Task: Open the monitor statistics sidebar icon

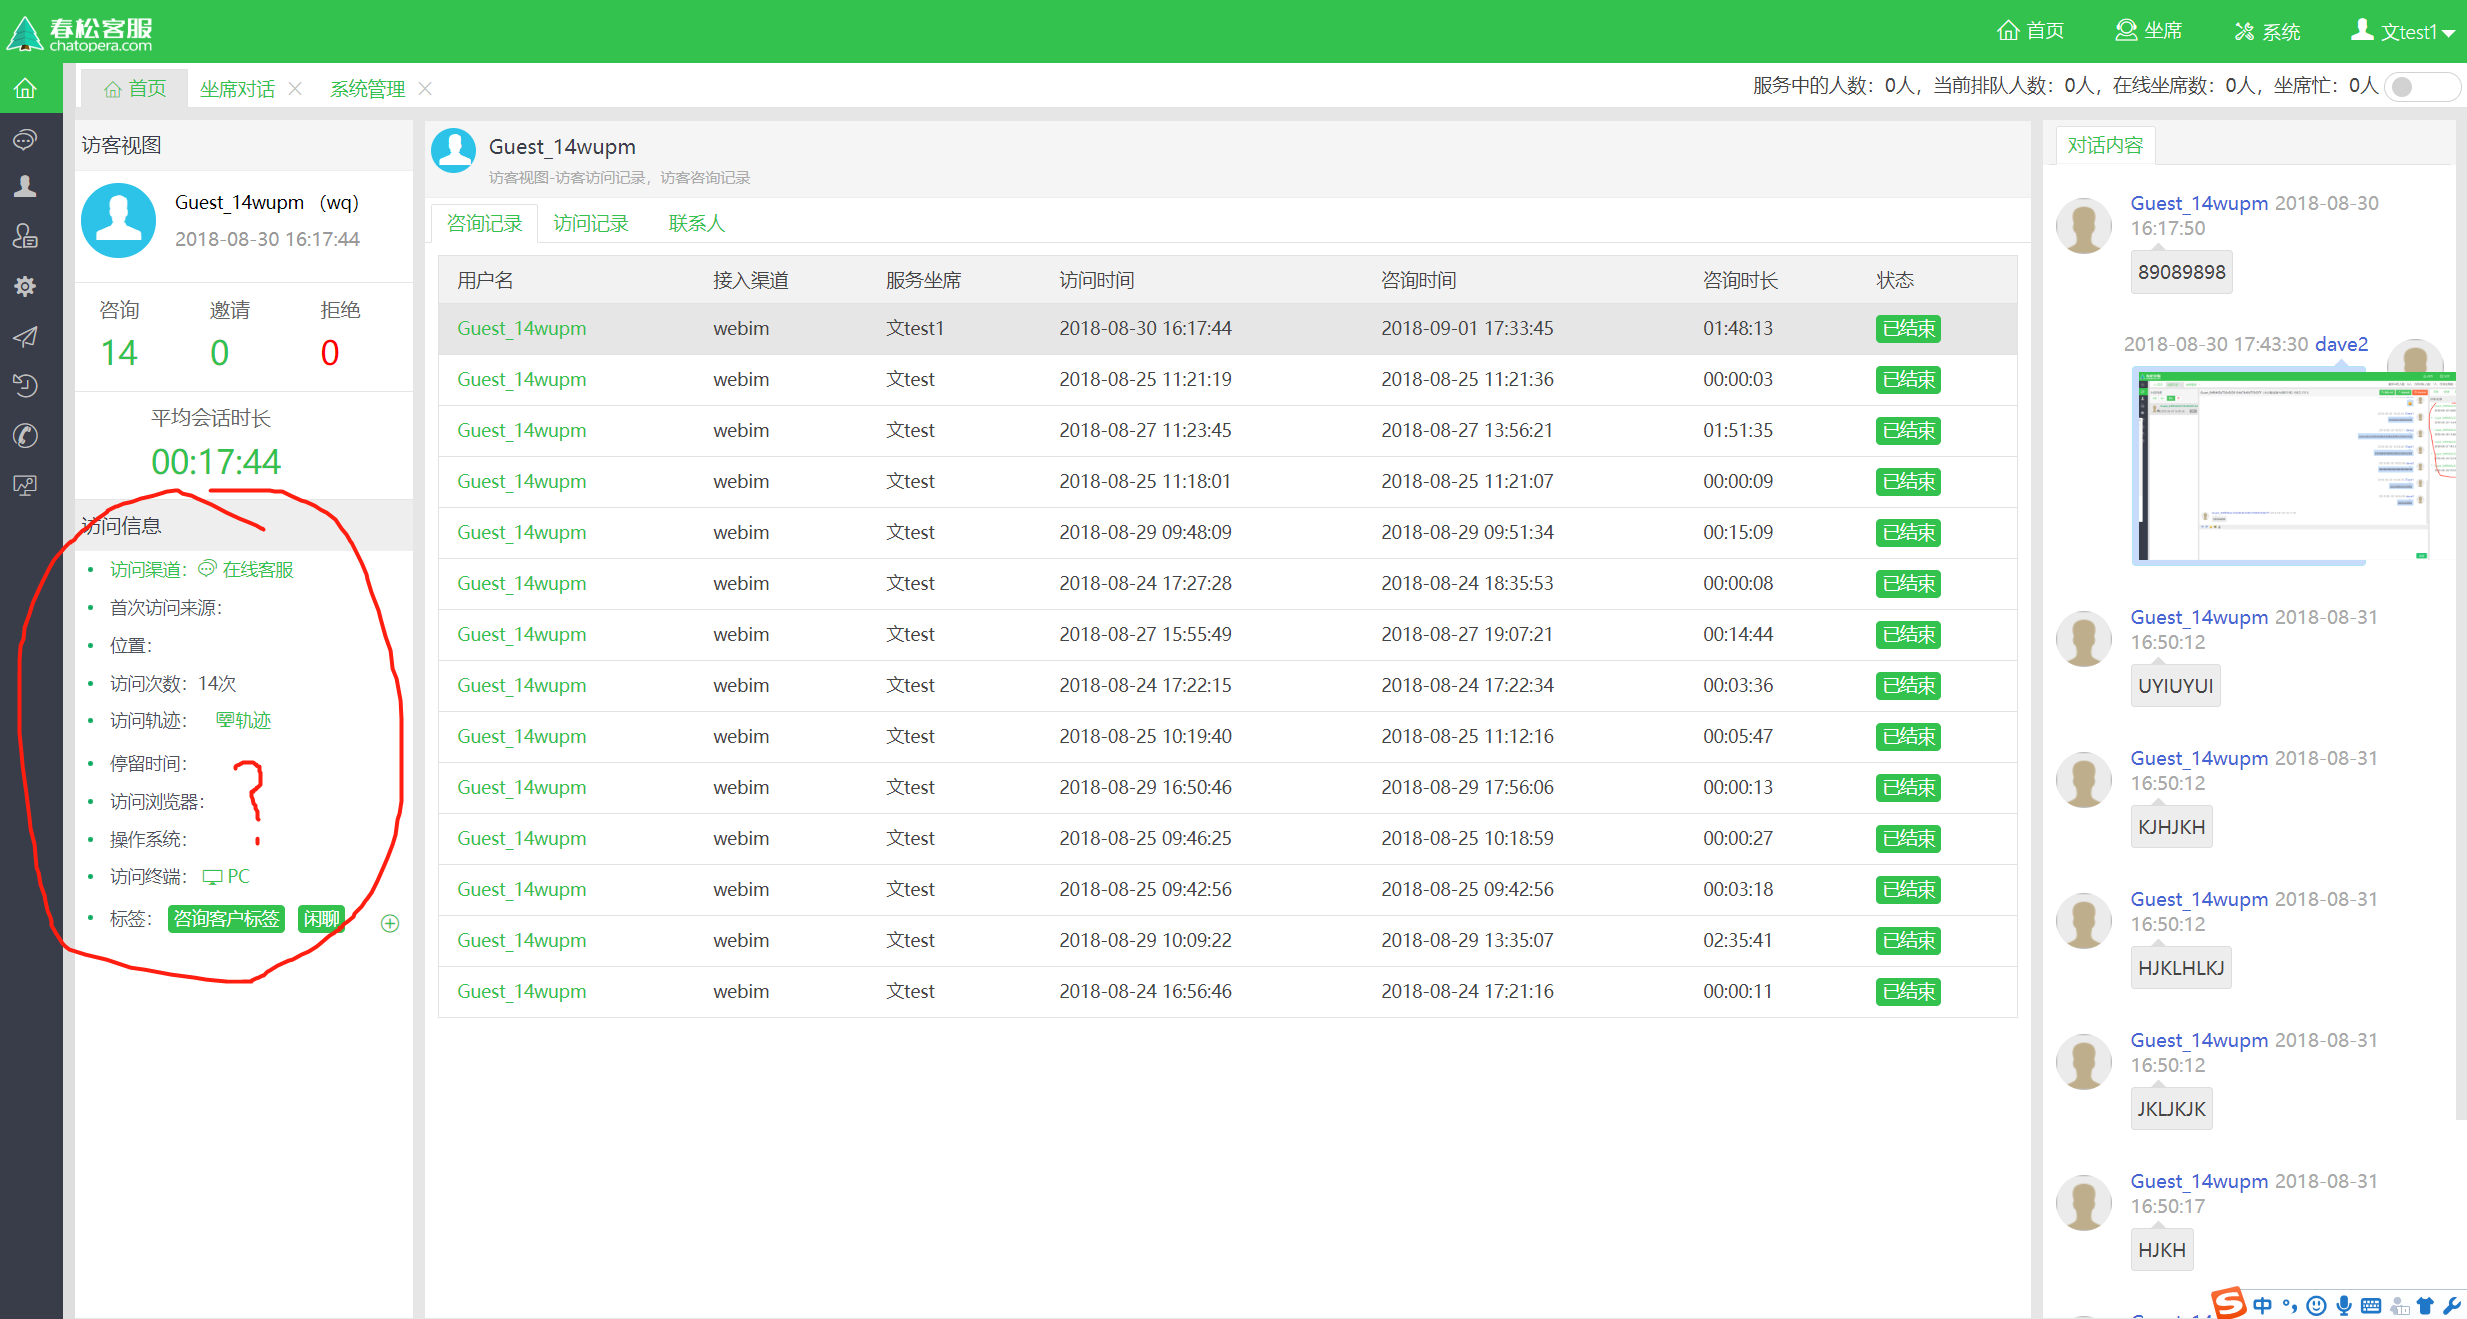Action: [25, 486]
